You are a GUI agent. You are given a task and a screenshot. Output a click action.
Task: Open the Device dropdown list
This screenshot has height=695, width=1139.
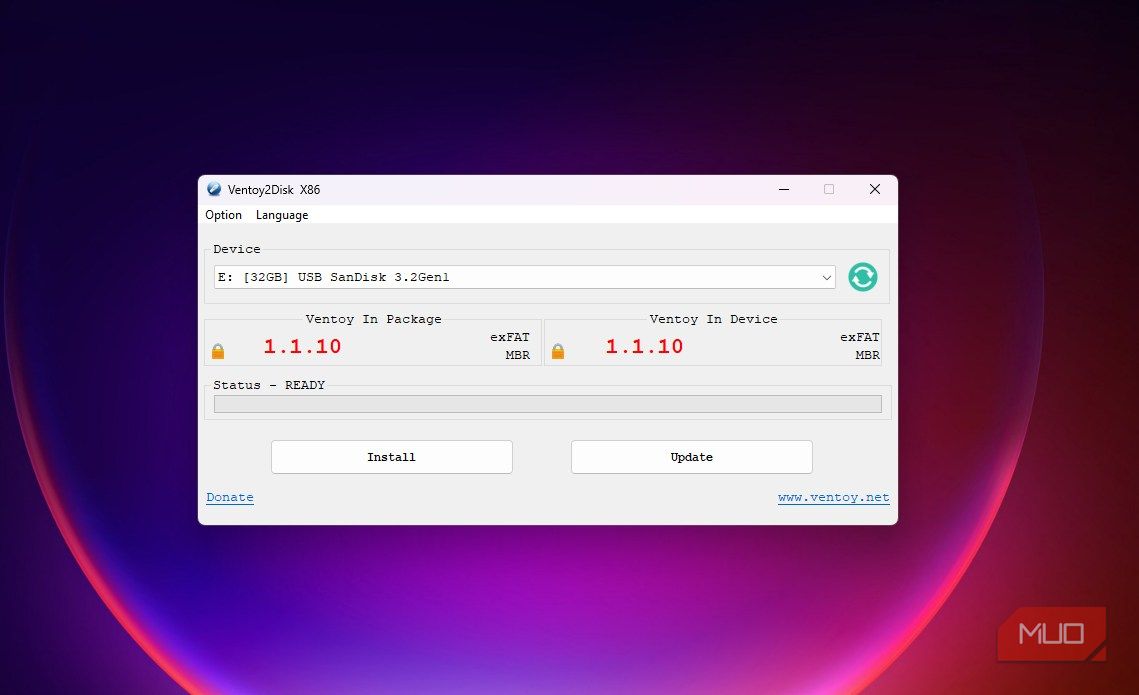(x=524, y=277)
